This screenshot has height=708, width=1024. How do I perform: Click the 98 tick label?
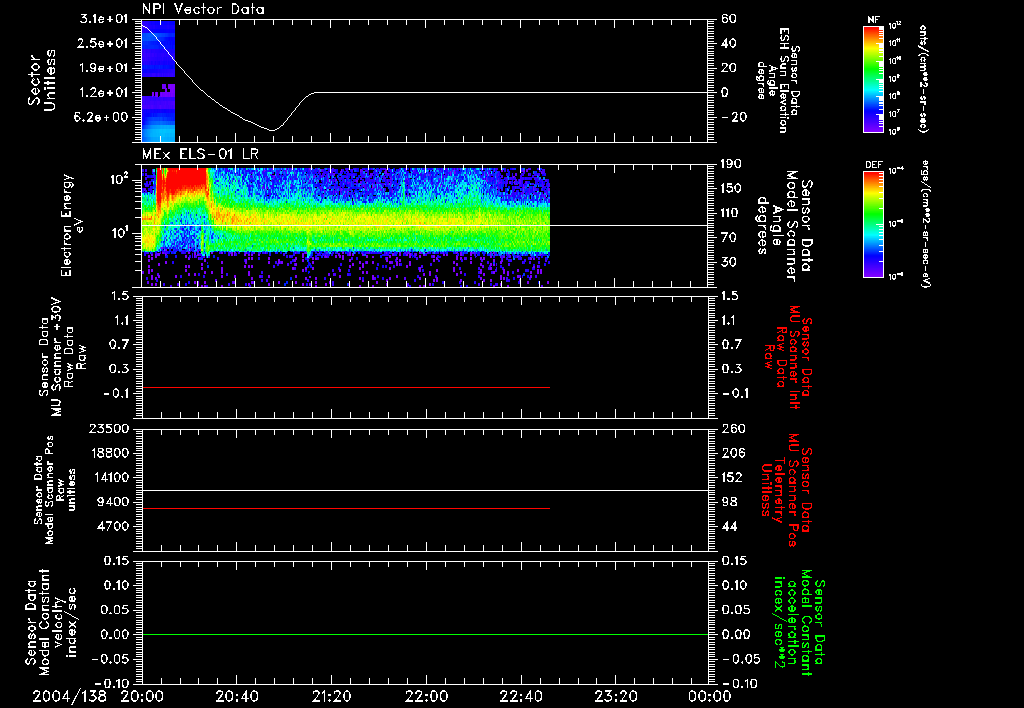tap(730, 502)
